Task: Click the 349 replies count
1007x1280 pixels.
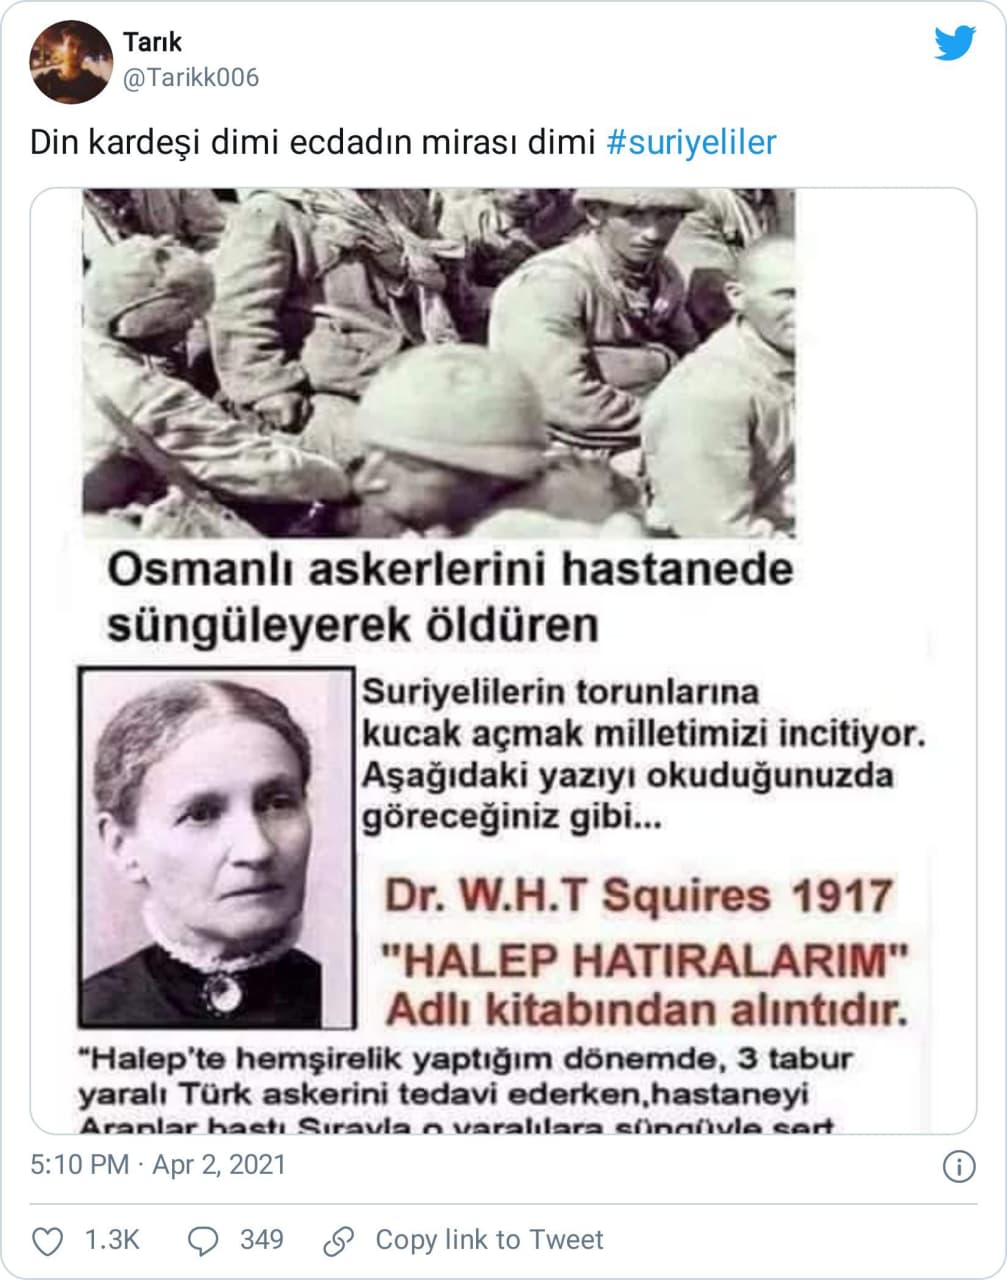Action: pos(261,1240)
